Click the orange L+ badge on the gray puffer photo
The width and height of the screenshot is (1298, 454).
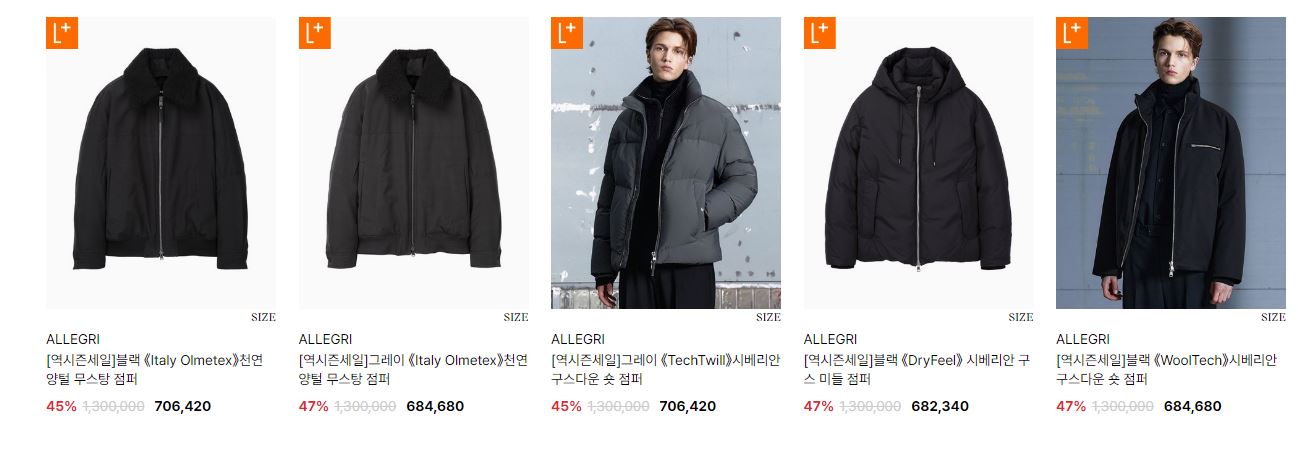[x=567, y=33]
